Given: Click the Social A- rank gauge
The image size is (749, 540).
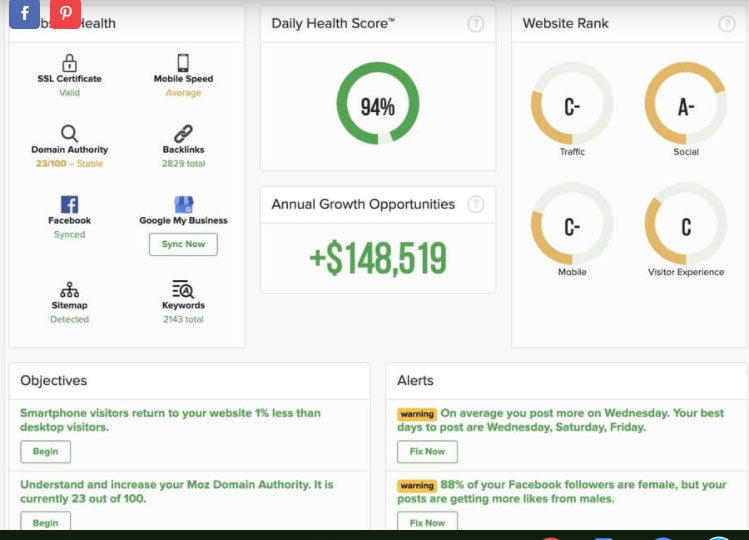Looking at the screenshot, I should [x=685, y=107].
